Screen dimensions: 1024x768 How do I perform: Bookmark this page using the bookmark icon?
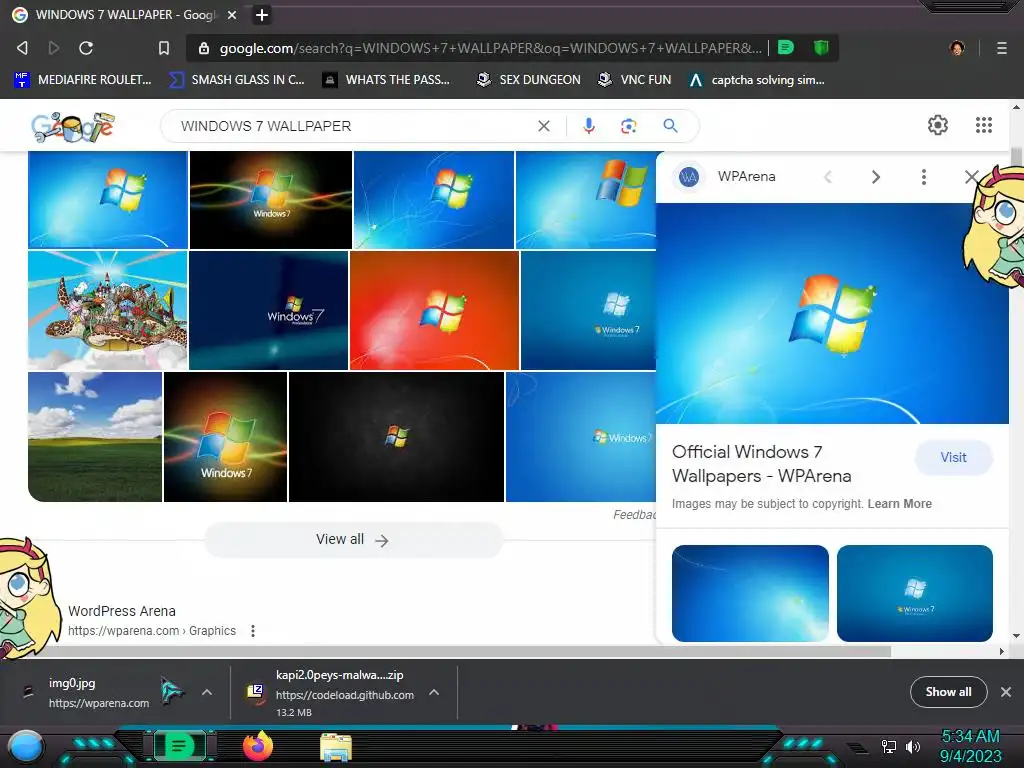coord(164,48)
